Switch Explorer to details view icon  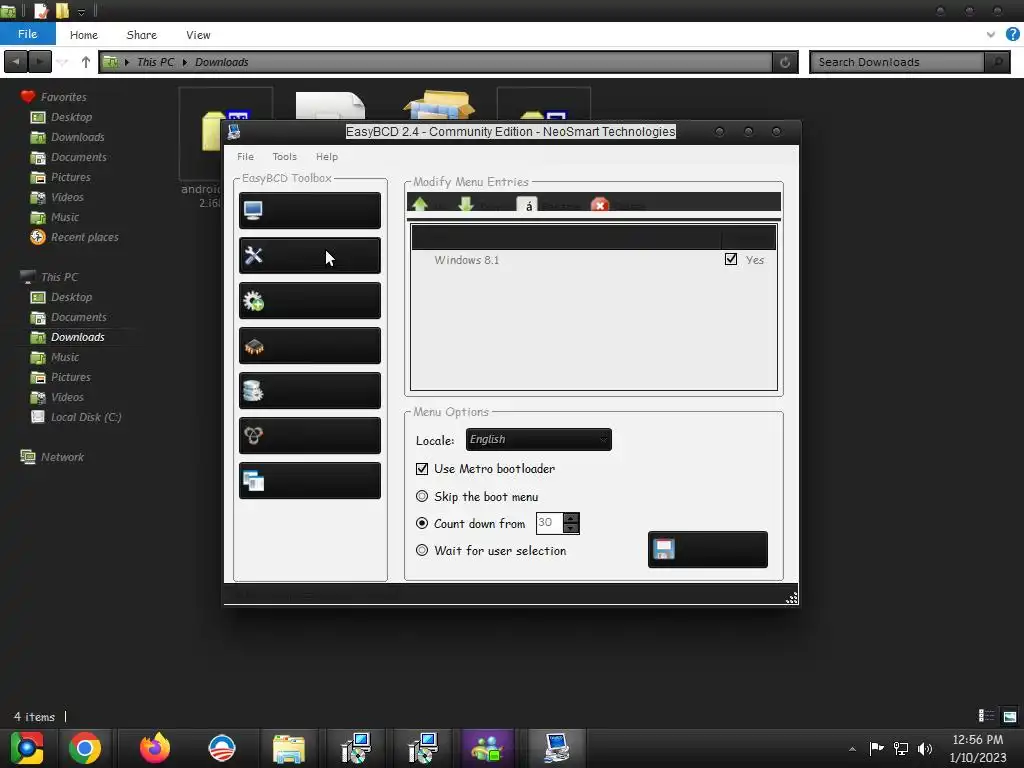(986, 716)
